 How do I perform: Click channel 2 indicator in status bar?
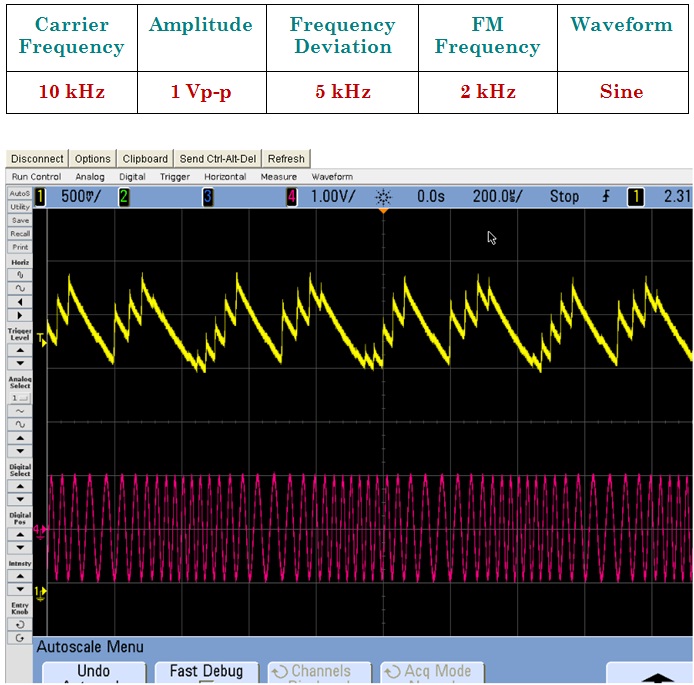click(x=124, y=196)
